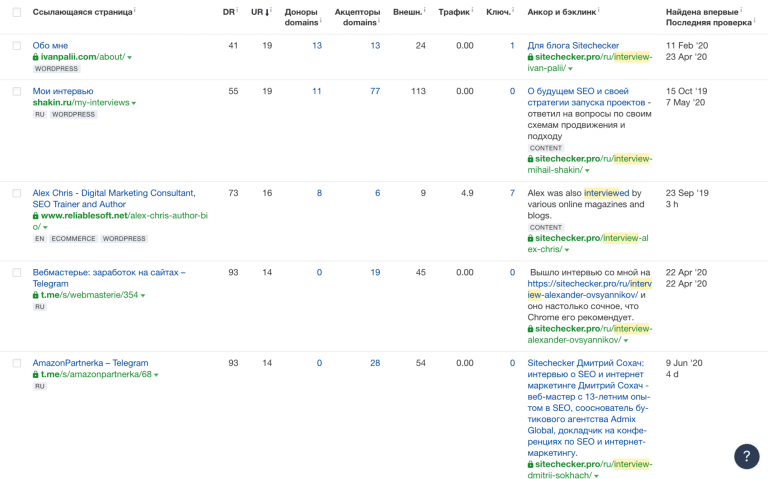Click the WORDPRESS tag under ivanpalii.com
Viewport: 768px width, 479px height.
click(56, 69)
